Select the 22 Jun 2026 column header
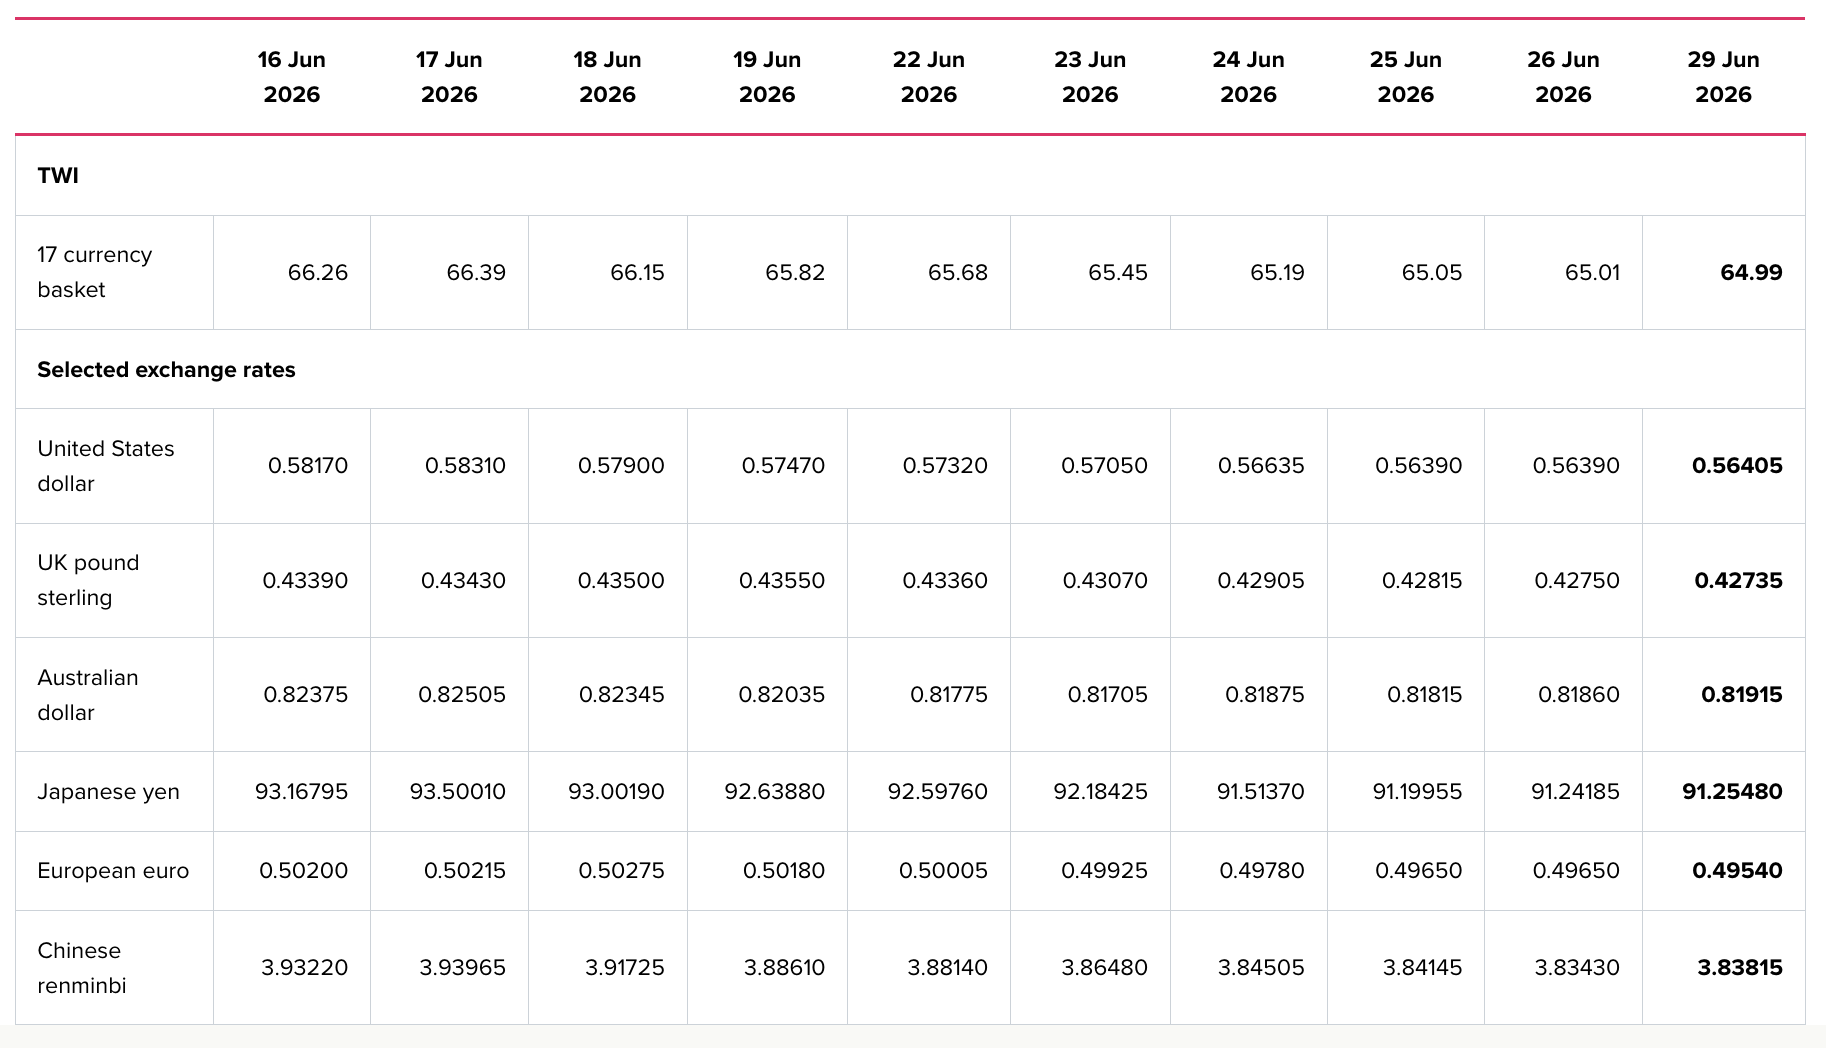Image resolution: width=1826 pixels, height=1048 pixels. coord(929,77)
